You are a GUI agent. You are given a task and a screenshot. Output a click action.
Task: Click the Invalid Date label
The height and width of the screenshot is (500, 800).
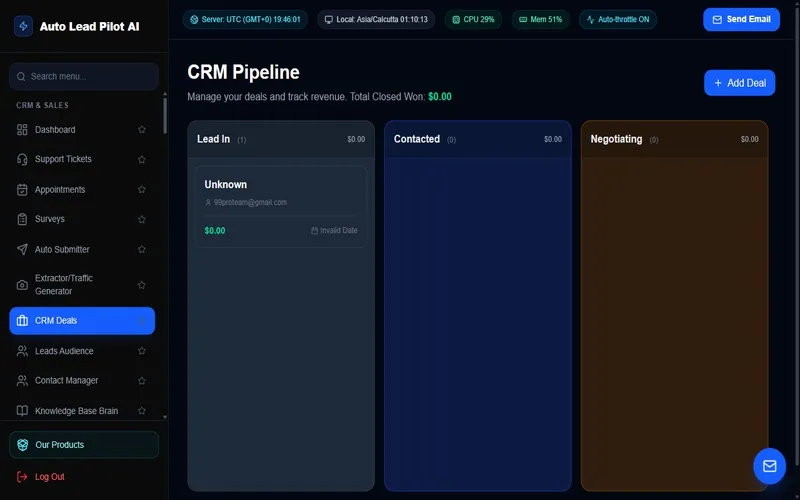[339, 231]
